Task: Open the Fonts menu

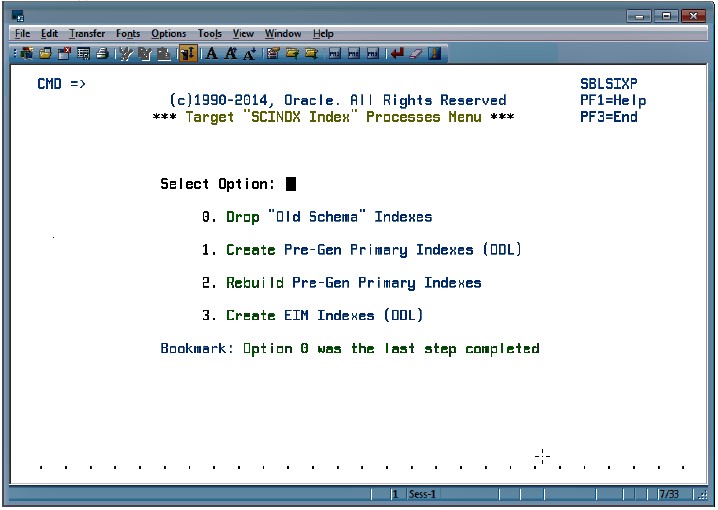Action: pyautogui.click(x=128, y=33)
